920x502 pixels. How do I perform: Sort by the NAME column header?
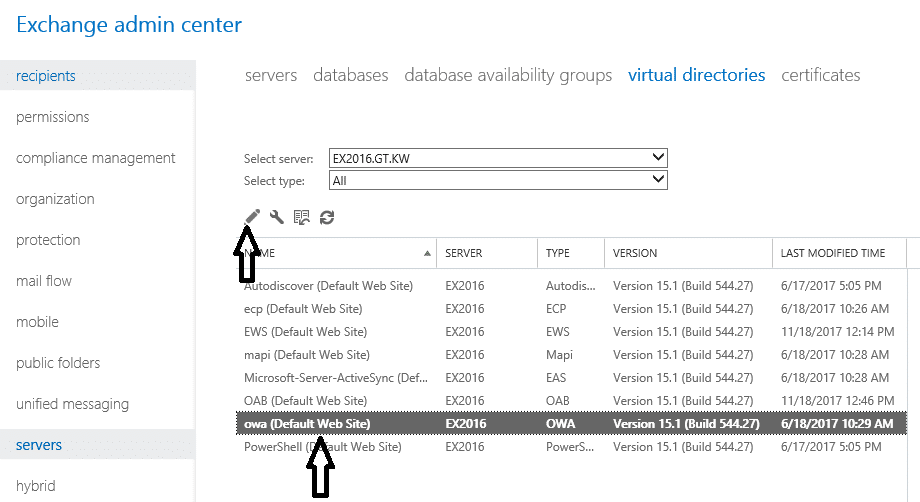(x=336, y=253)
